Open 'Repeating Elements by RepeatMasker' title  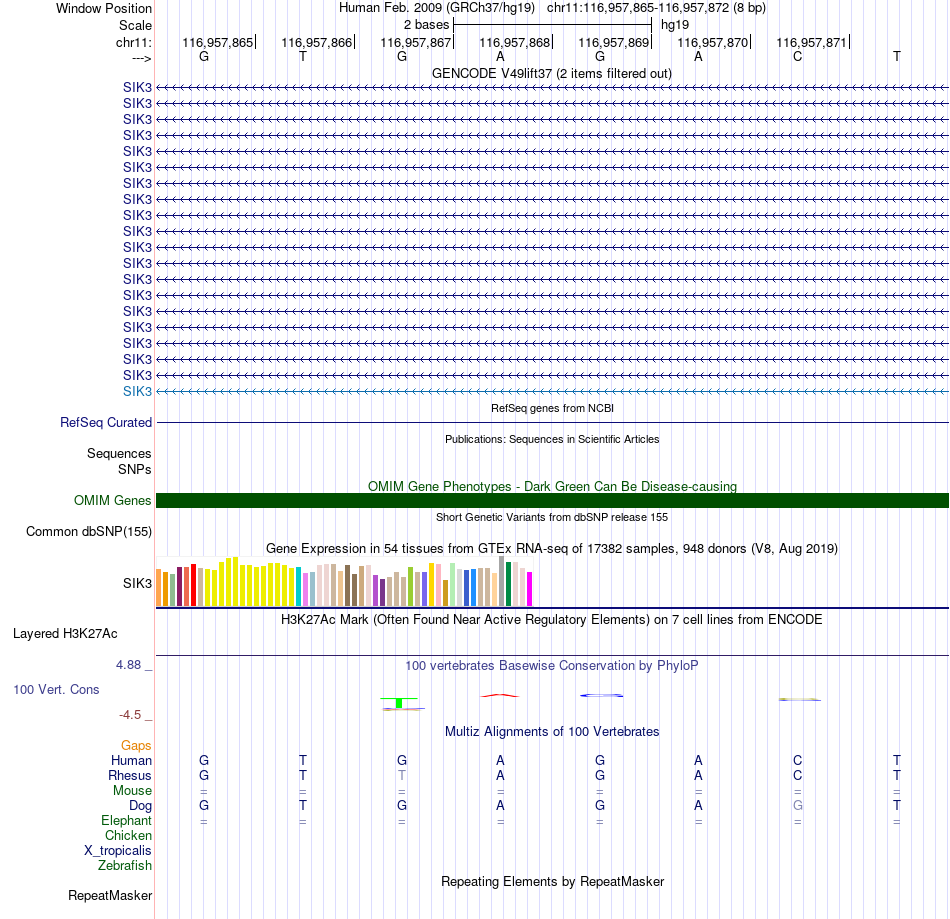coord(552,881)
